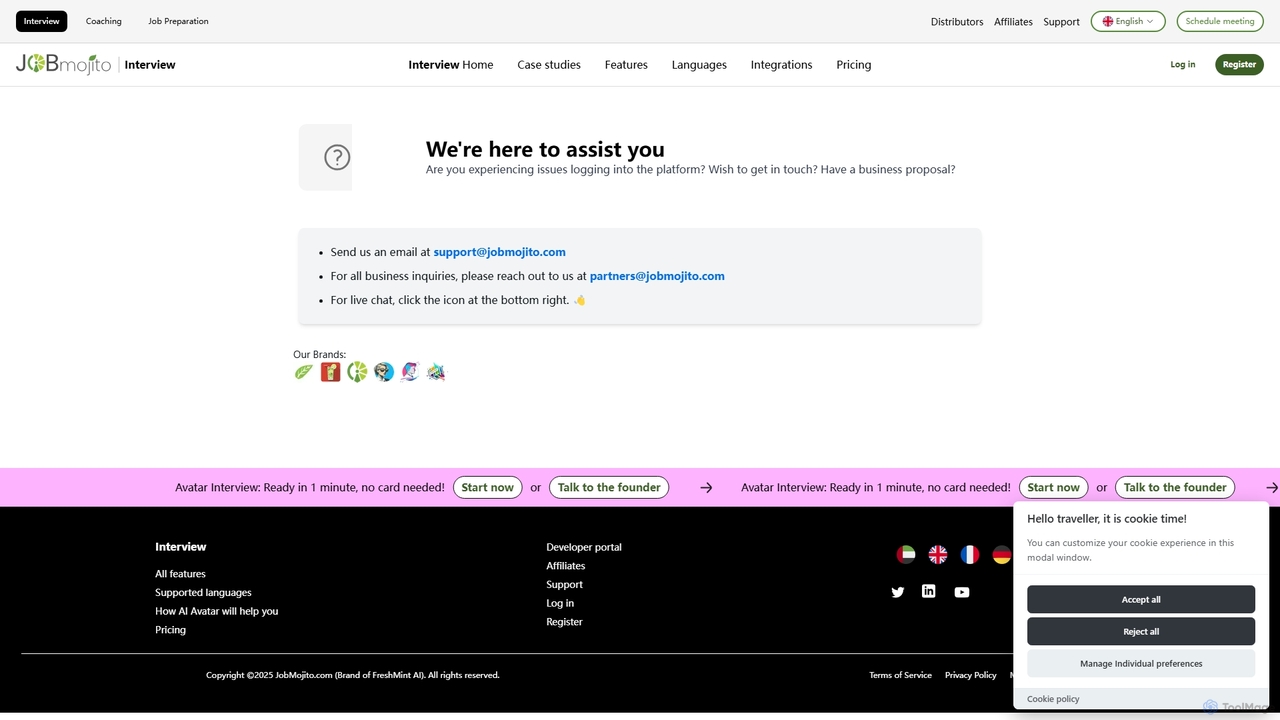Open Languages in the navigation bar
1280x720 pixels.
(x=699, y=65)
